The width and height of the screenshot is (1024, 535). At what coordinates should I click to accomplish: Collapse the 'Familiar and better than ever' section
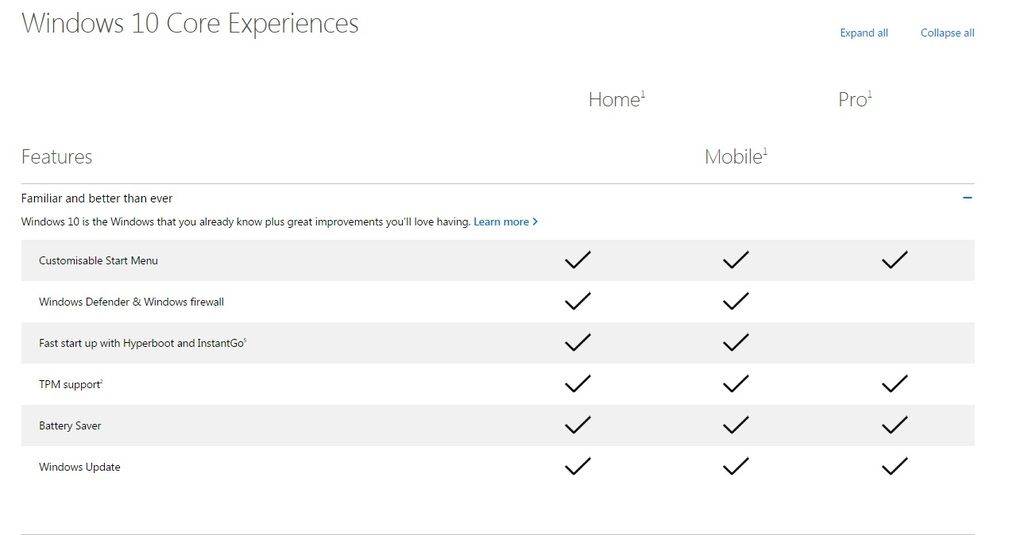pyautogui.click(x=967, y=198)
